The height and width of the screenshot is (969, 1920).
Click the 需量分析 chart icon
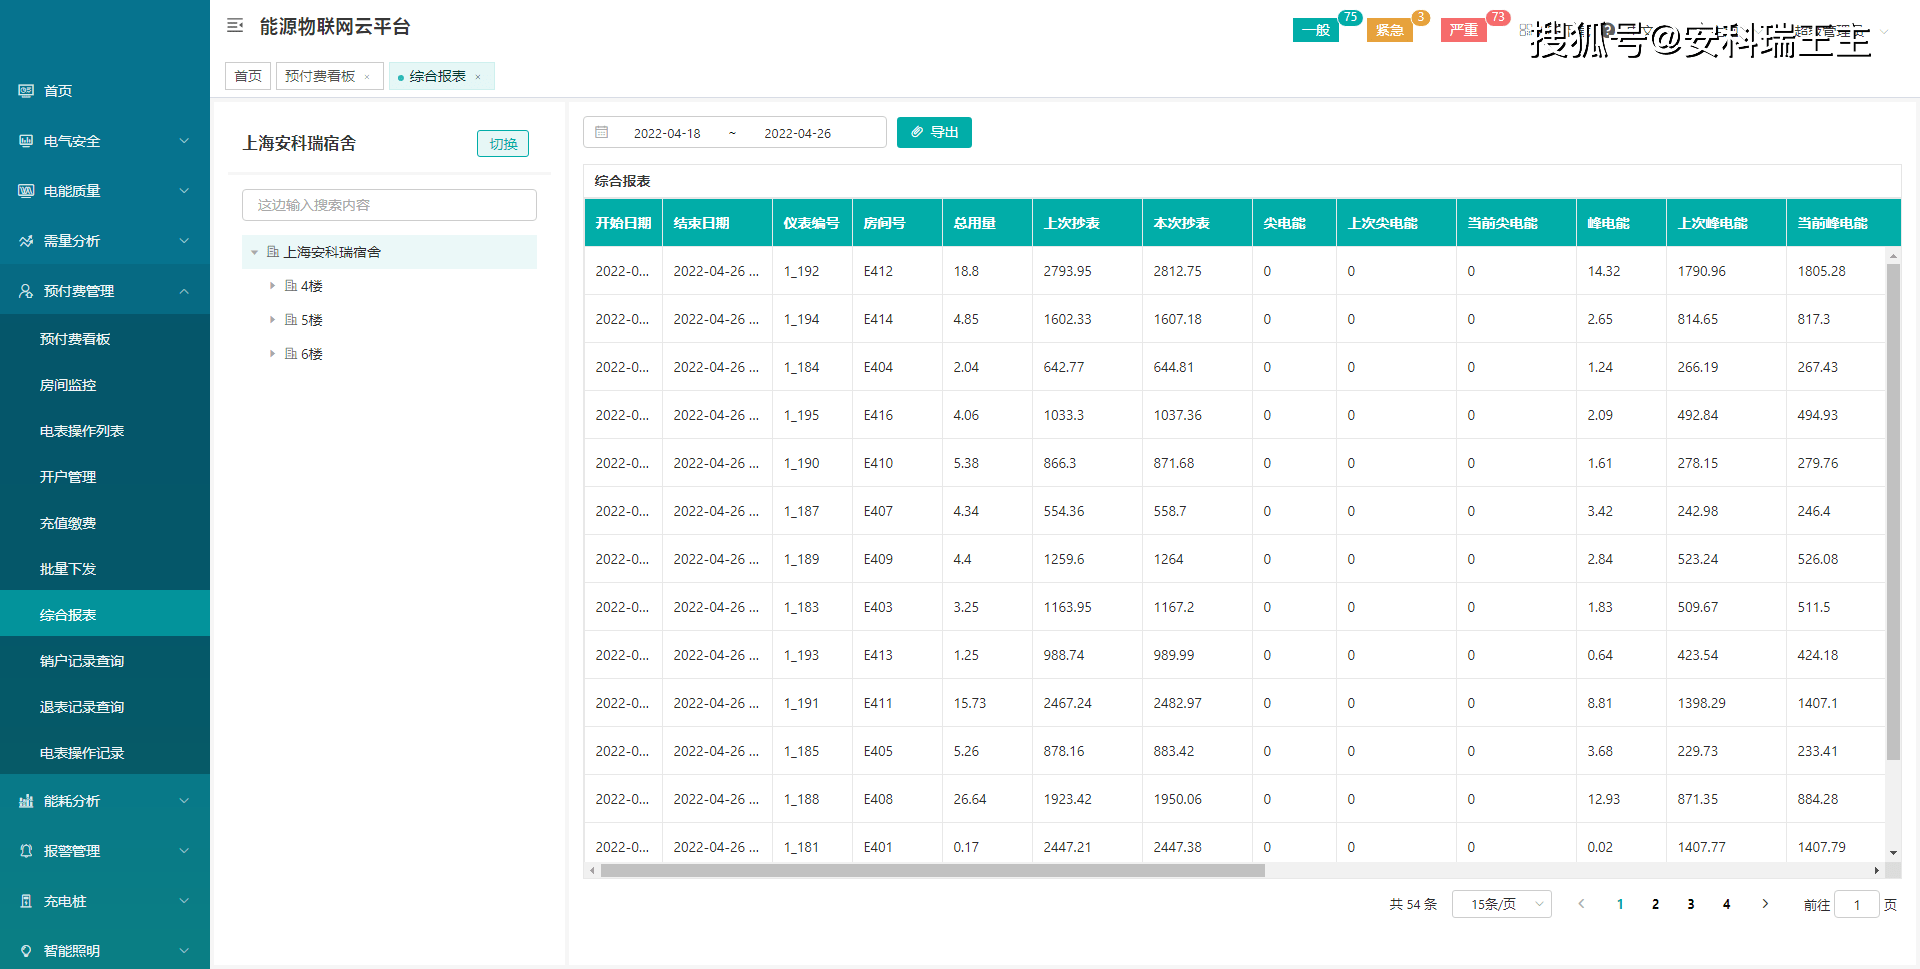tap(26, 241)
